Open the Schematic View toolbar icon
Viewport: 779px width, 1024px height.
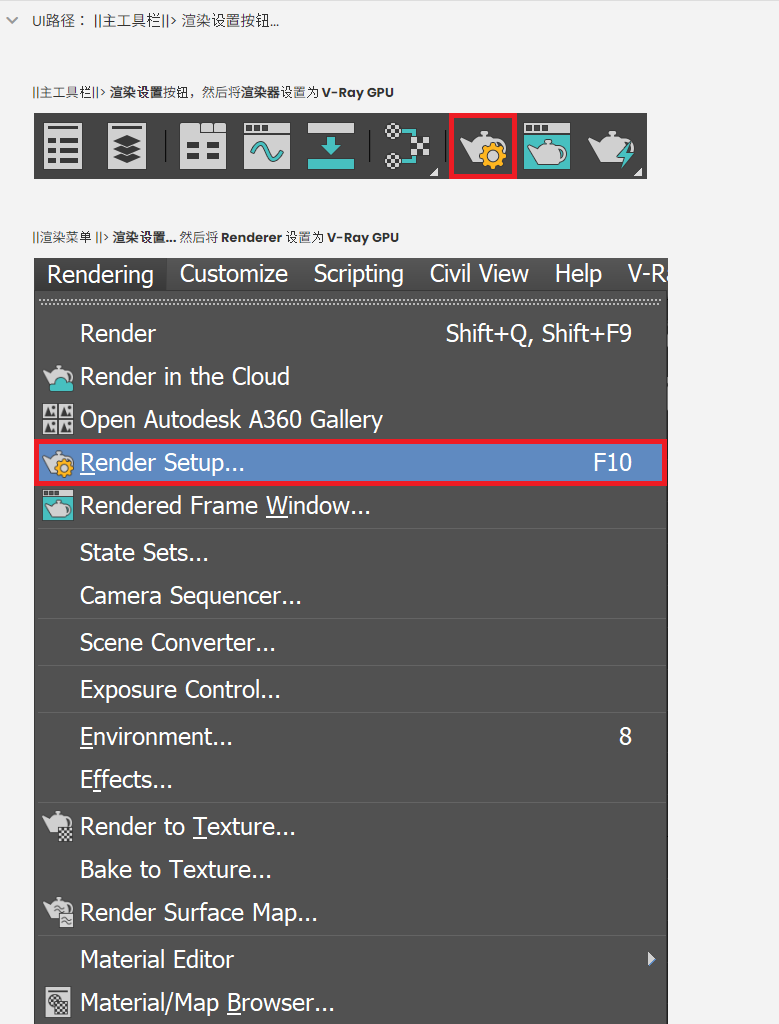[x=409, y=146]
